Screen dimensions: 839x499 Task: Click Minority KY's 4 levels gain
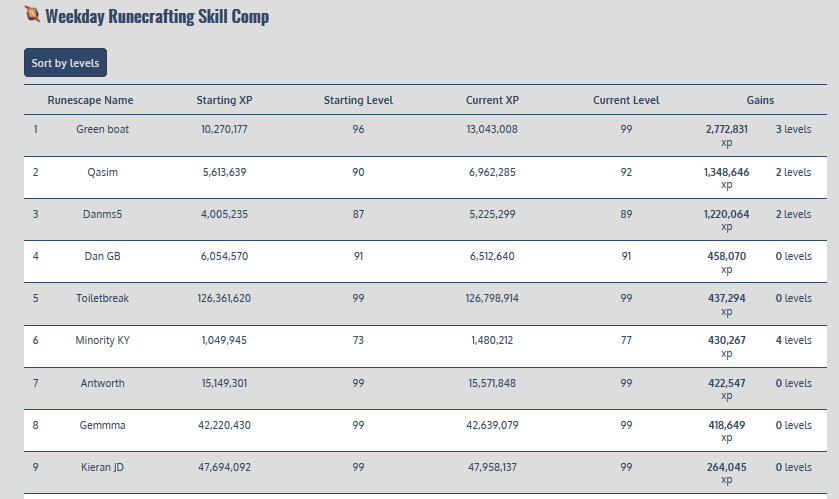(x=793, y=340)
